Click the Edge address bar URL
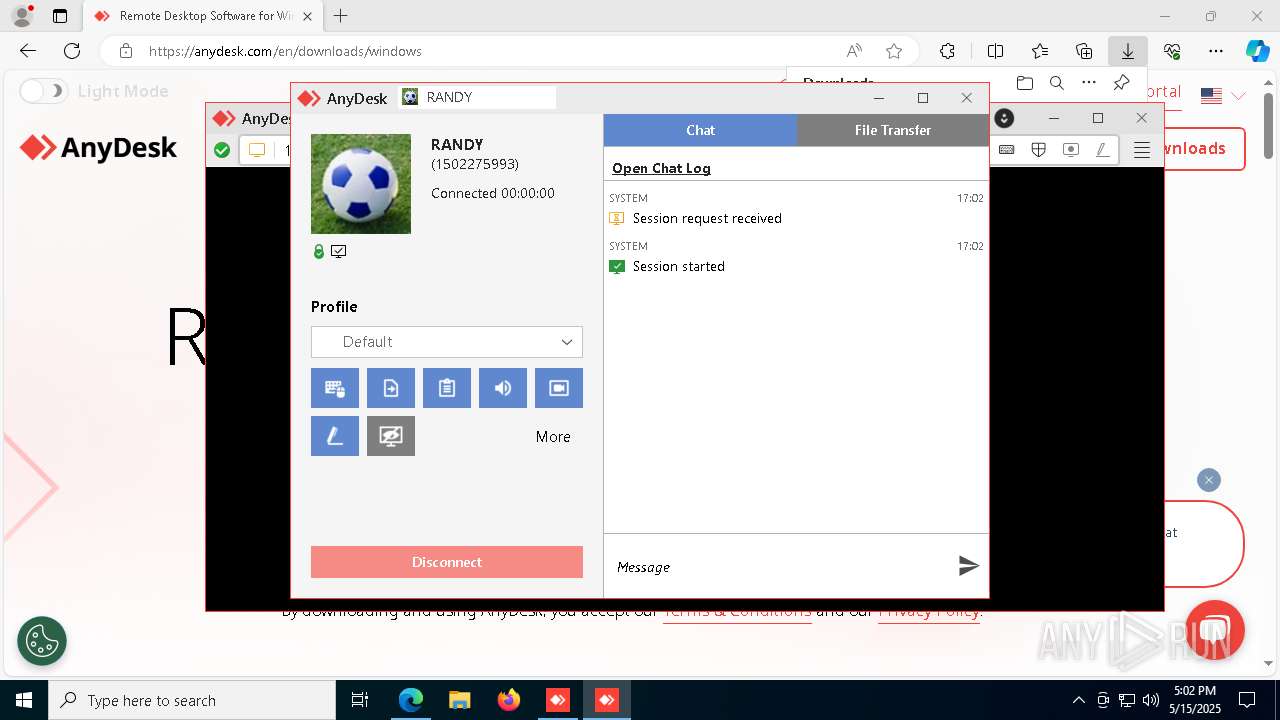The image size is (1280, 720). [285, 51]
